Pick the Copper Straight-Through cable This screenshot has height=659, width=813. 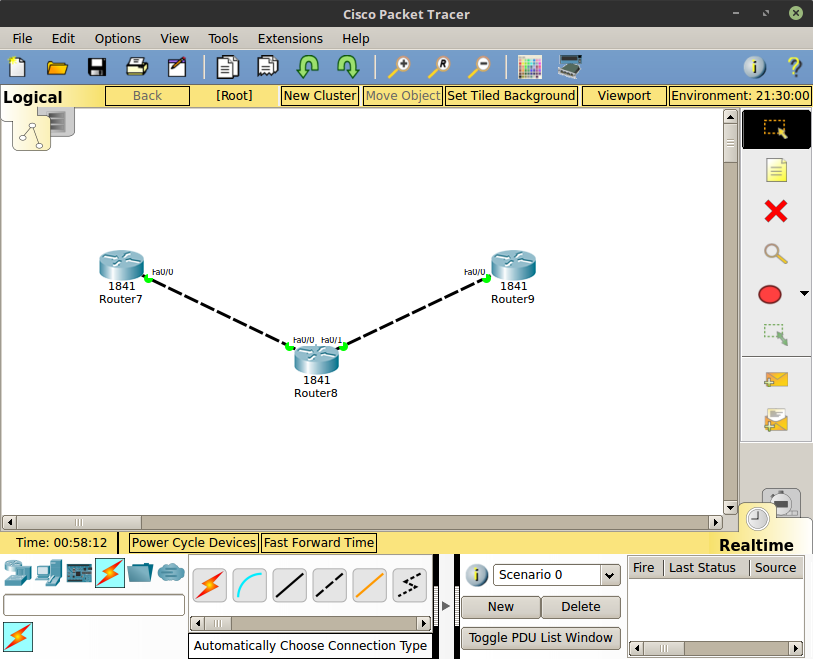[289, 585]
